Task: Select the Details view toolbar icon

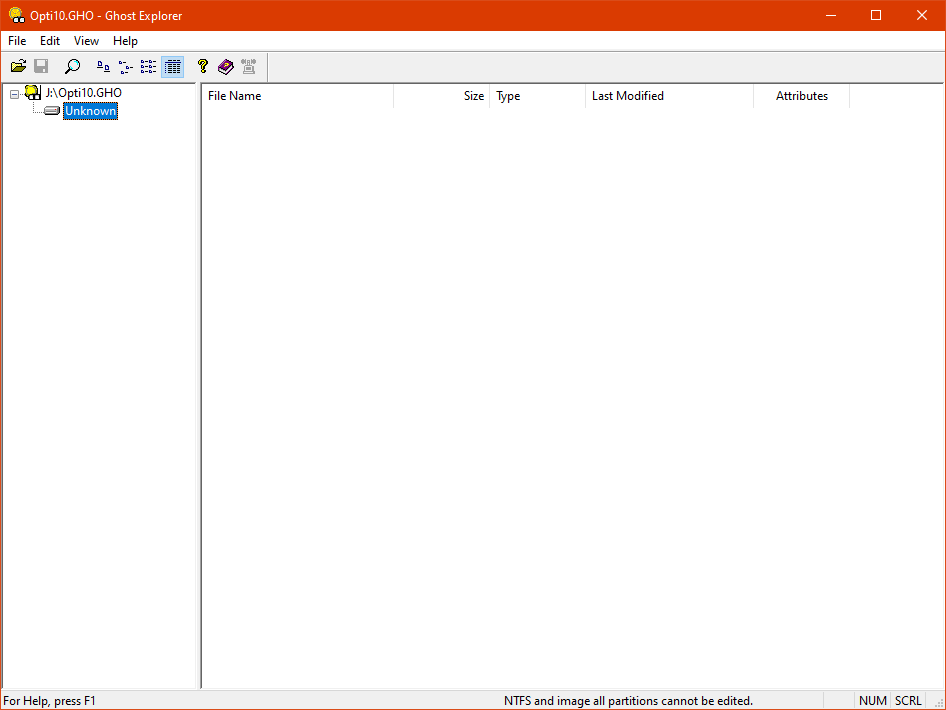Action: coord(173,66)
